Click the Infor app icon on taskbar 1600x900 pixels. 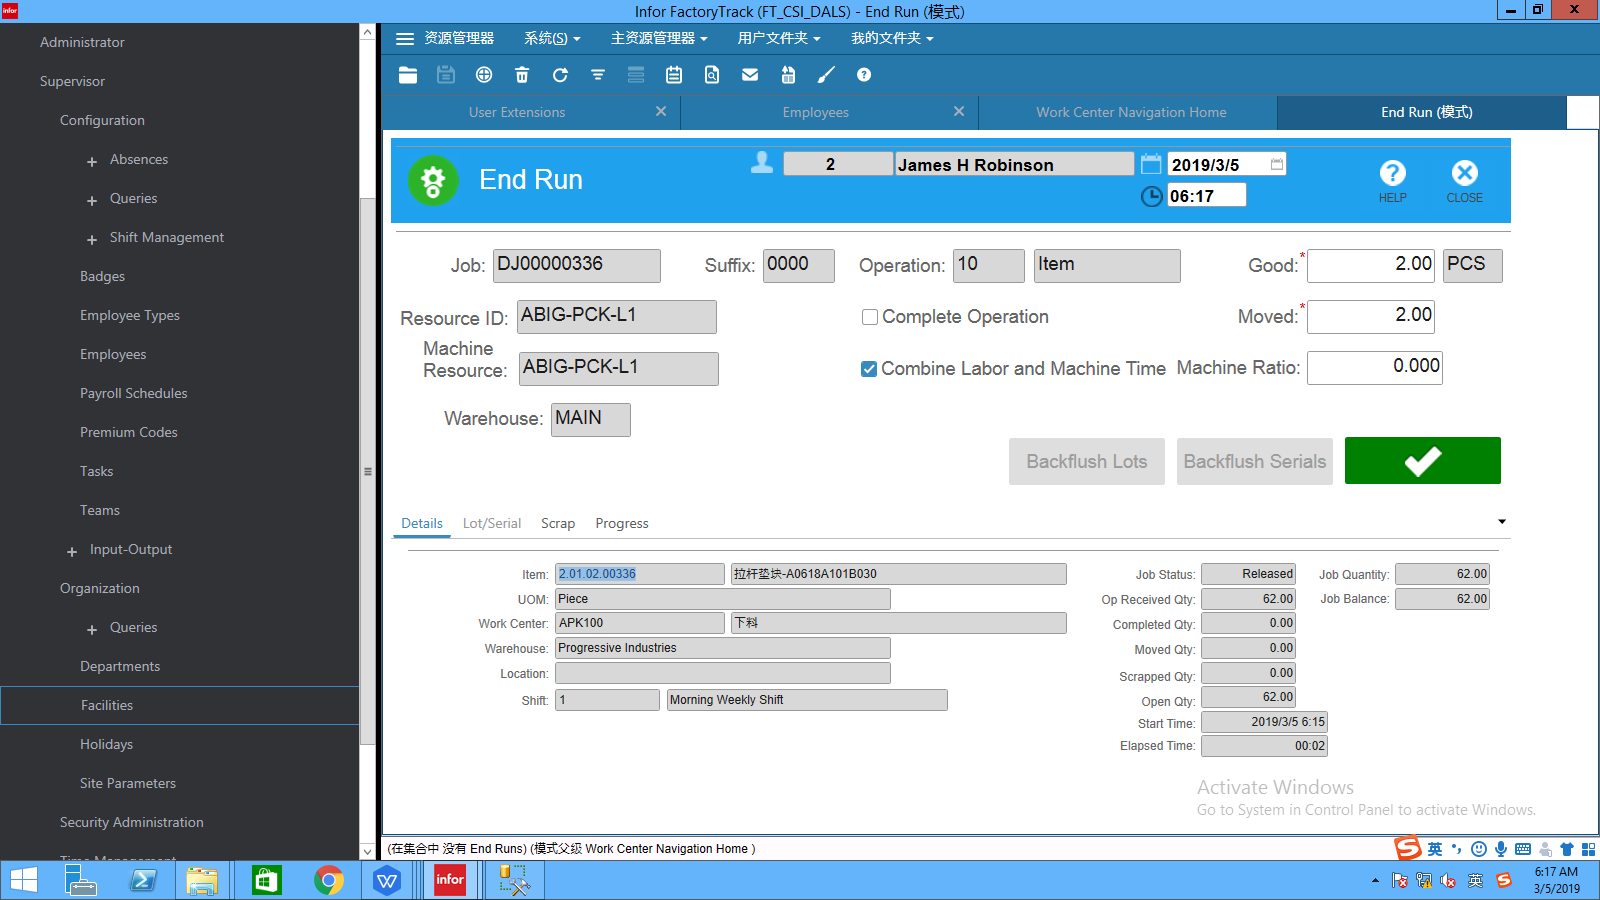click(x=450, y=880)
